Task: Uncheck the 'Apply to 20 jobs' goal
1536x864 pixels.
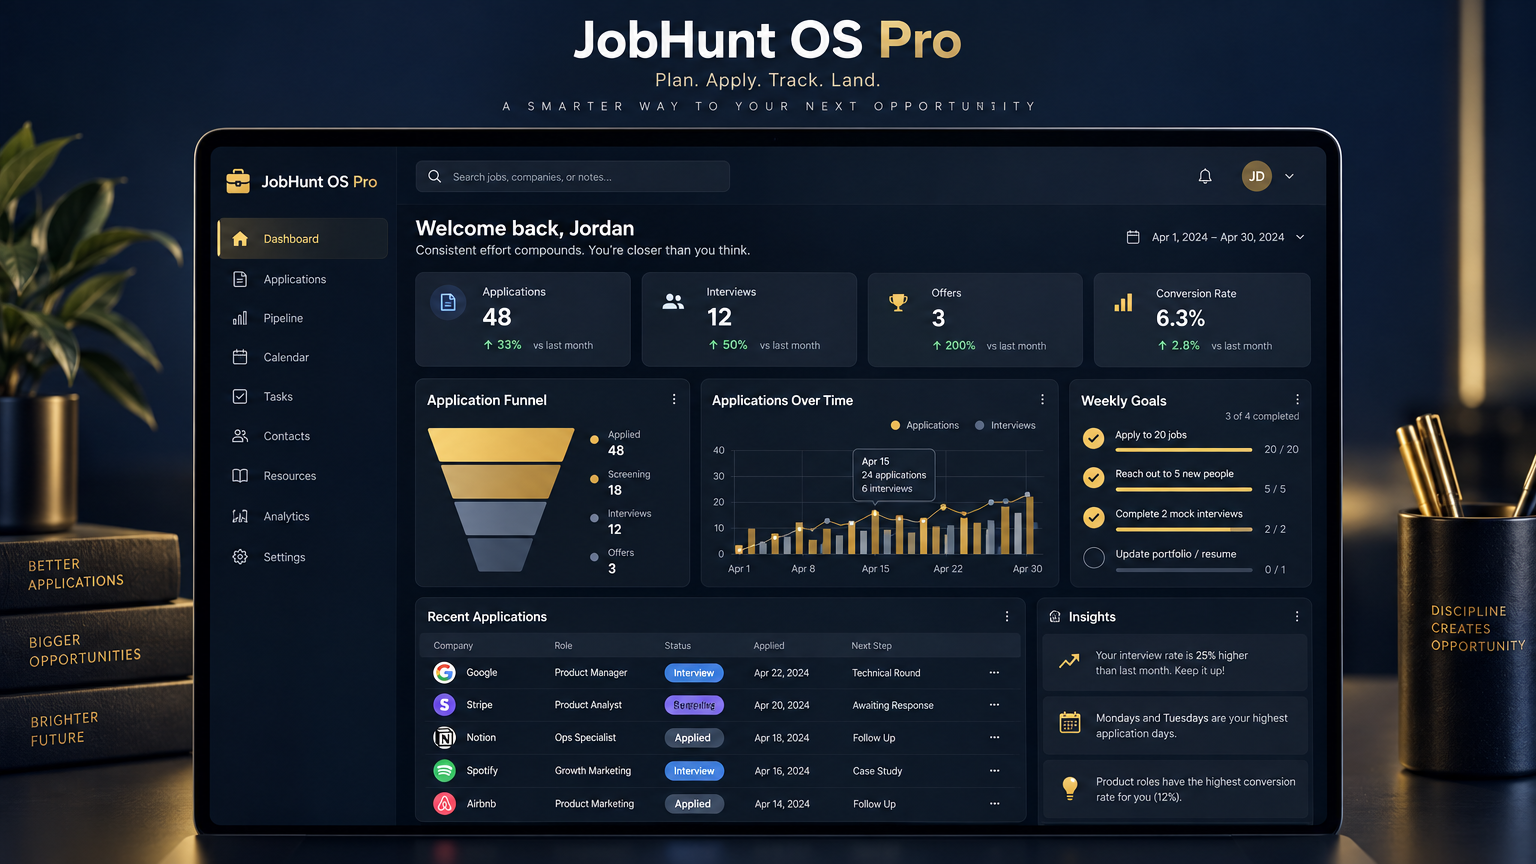Action: (x=1094, y=438)
